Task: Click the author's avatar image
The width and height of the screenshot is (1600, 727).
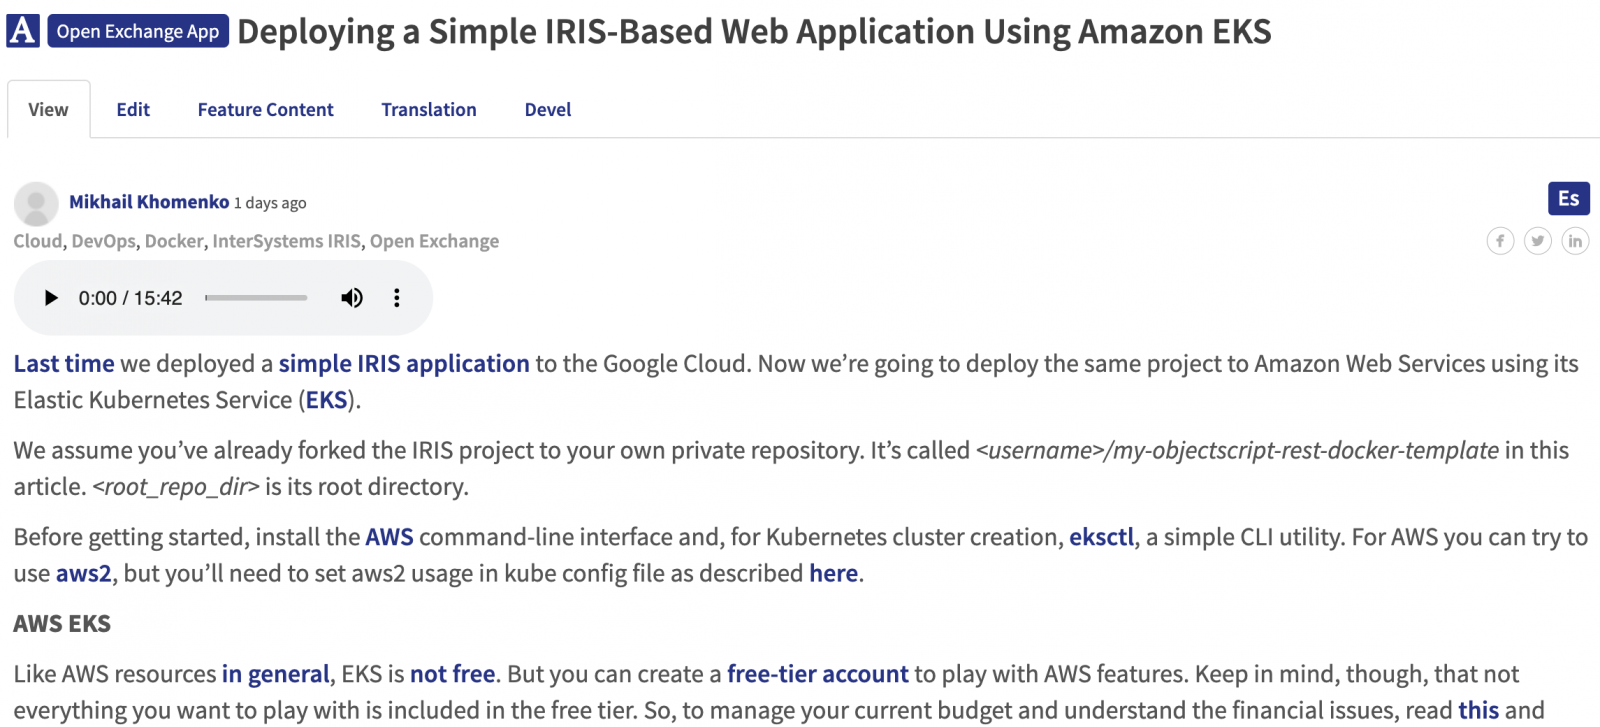Action: 36,203
